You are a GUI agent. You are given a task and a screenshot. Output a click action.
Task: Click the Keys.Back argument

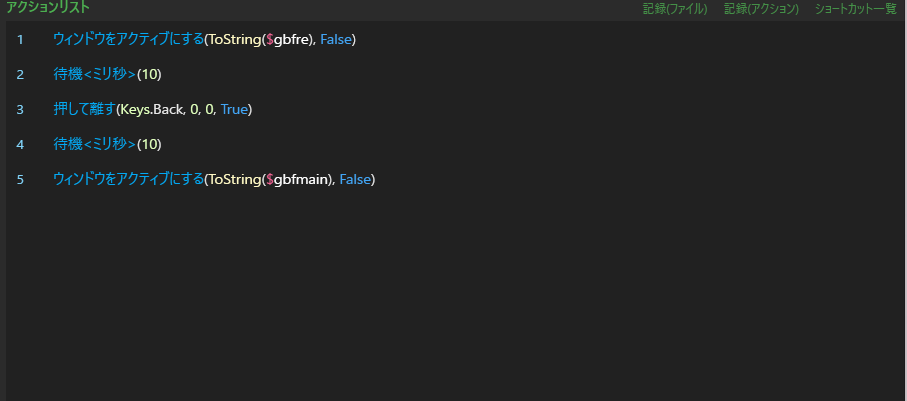click(x=151, y=110)
